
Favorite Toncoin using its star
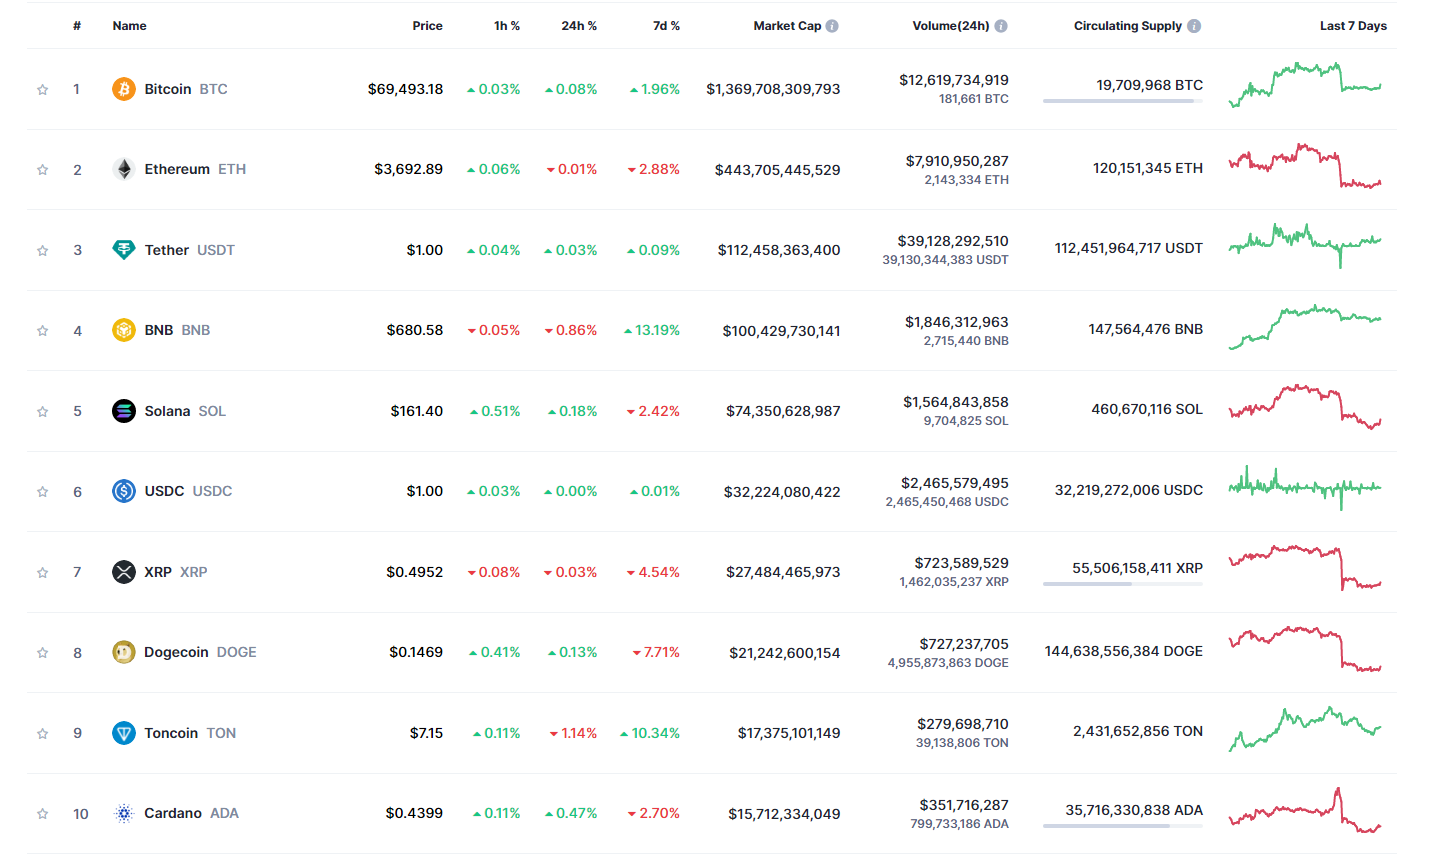click(43, 733)
